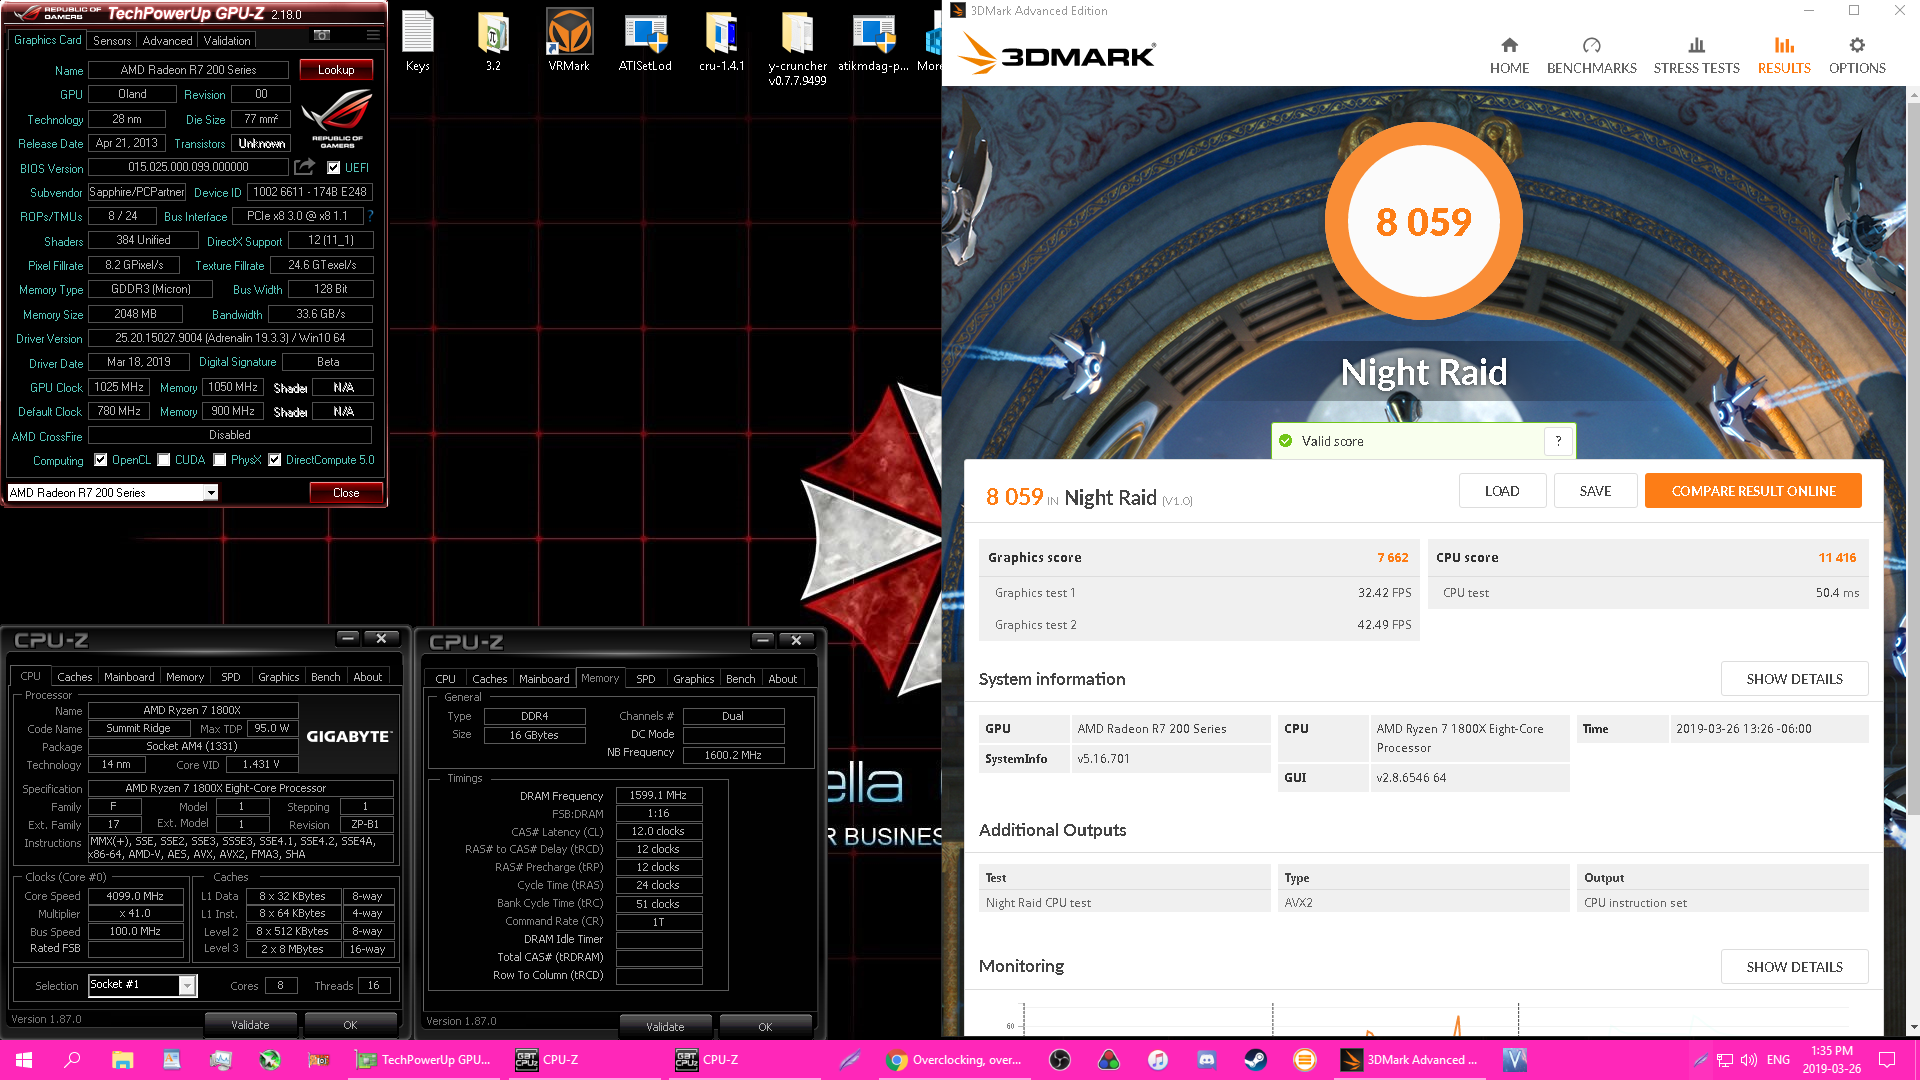1920x1080 pixels.
Task: Toggle the PhysX checkbox
Action: point(219,460)
